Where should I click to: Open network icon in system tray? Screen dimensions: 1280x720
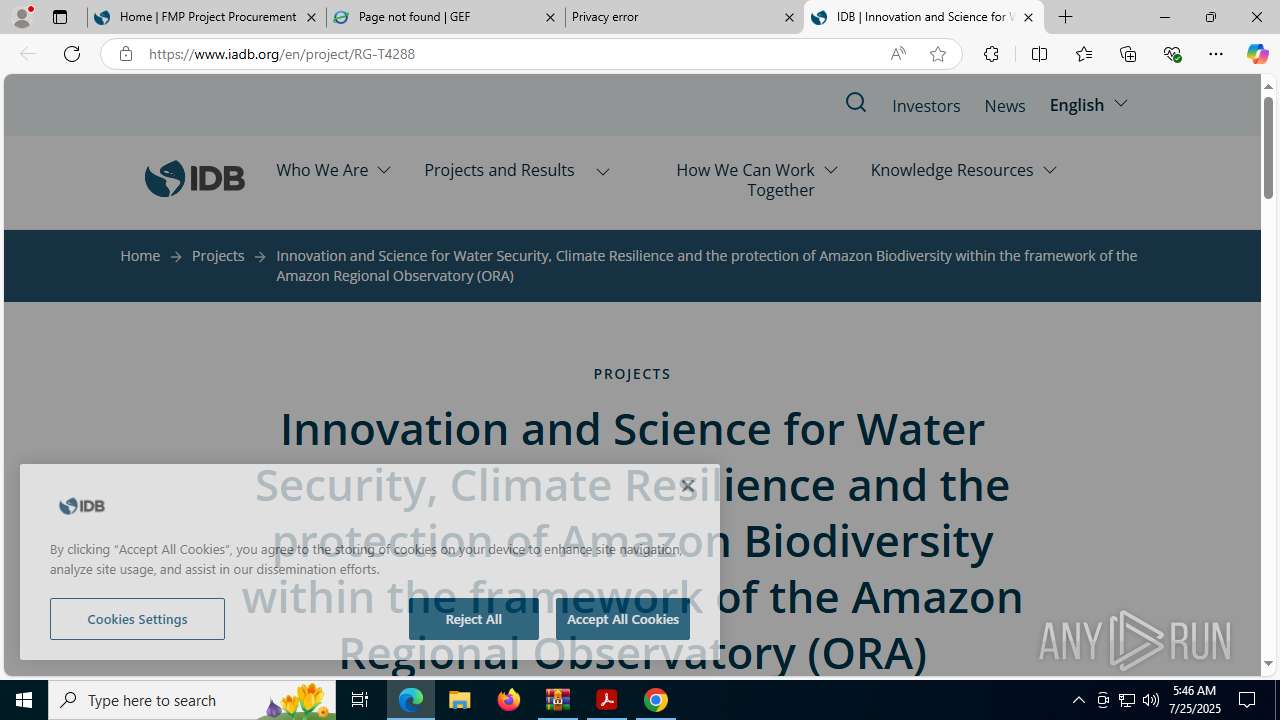tap(1127, 700)
